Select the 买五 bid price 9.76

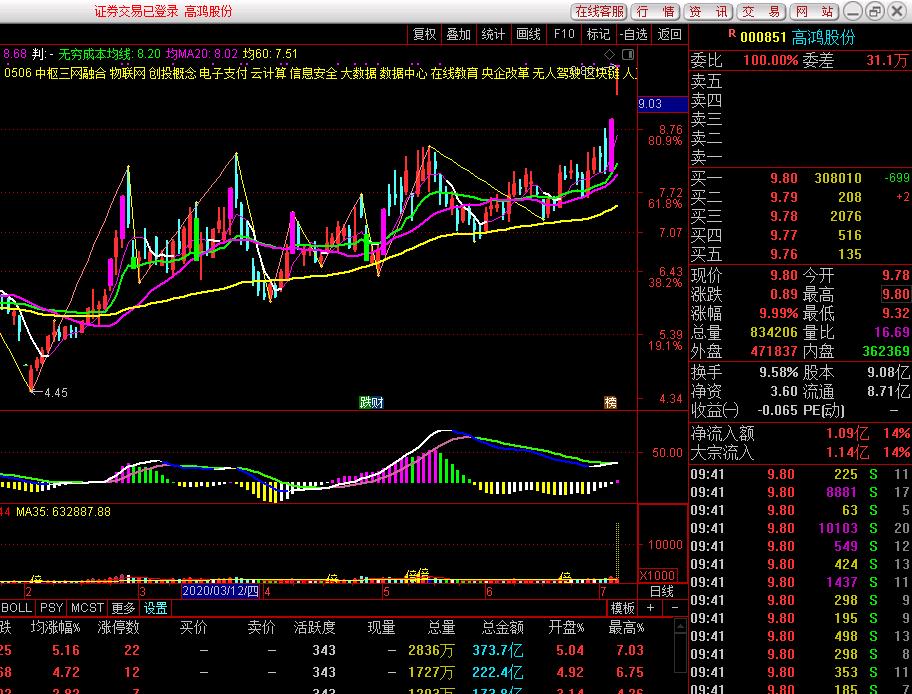783,254
